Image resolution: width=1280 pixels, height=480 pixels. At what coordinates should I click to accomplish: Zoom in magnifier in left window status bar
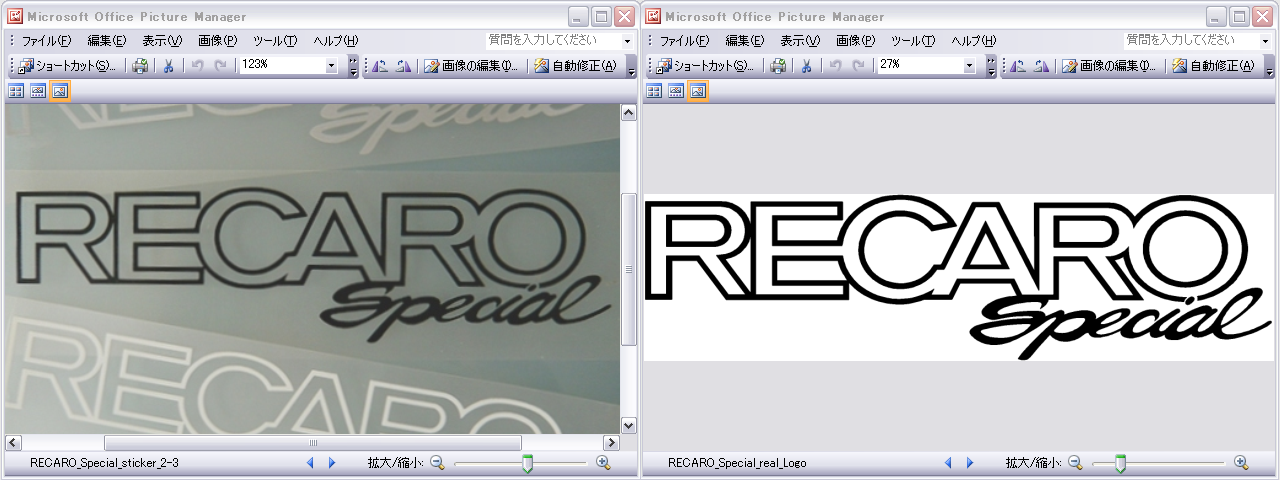[x=603, y=463]
